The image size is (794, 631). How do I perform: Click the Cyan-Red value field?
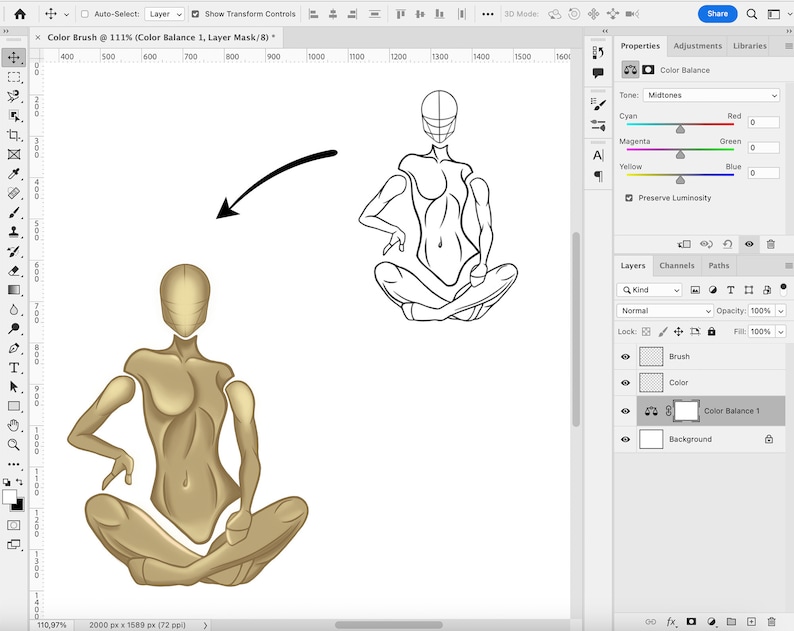click(763, 123)
